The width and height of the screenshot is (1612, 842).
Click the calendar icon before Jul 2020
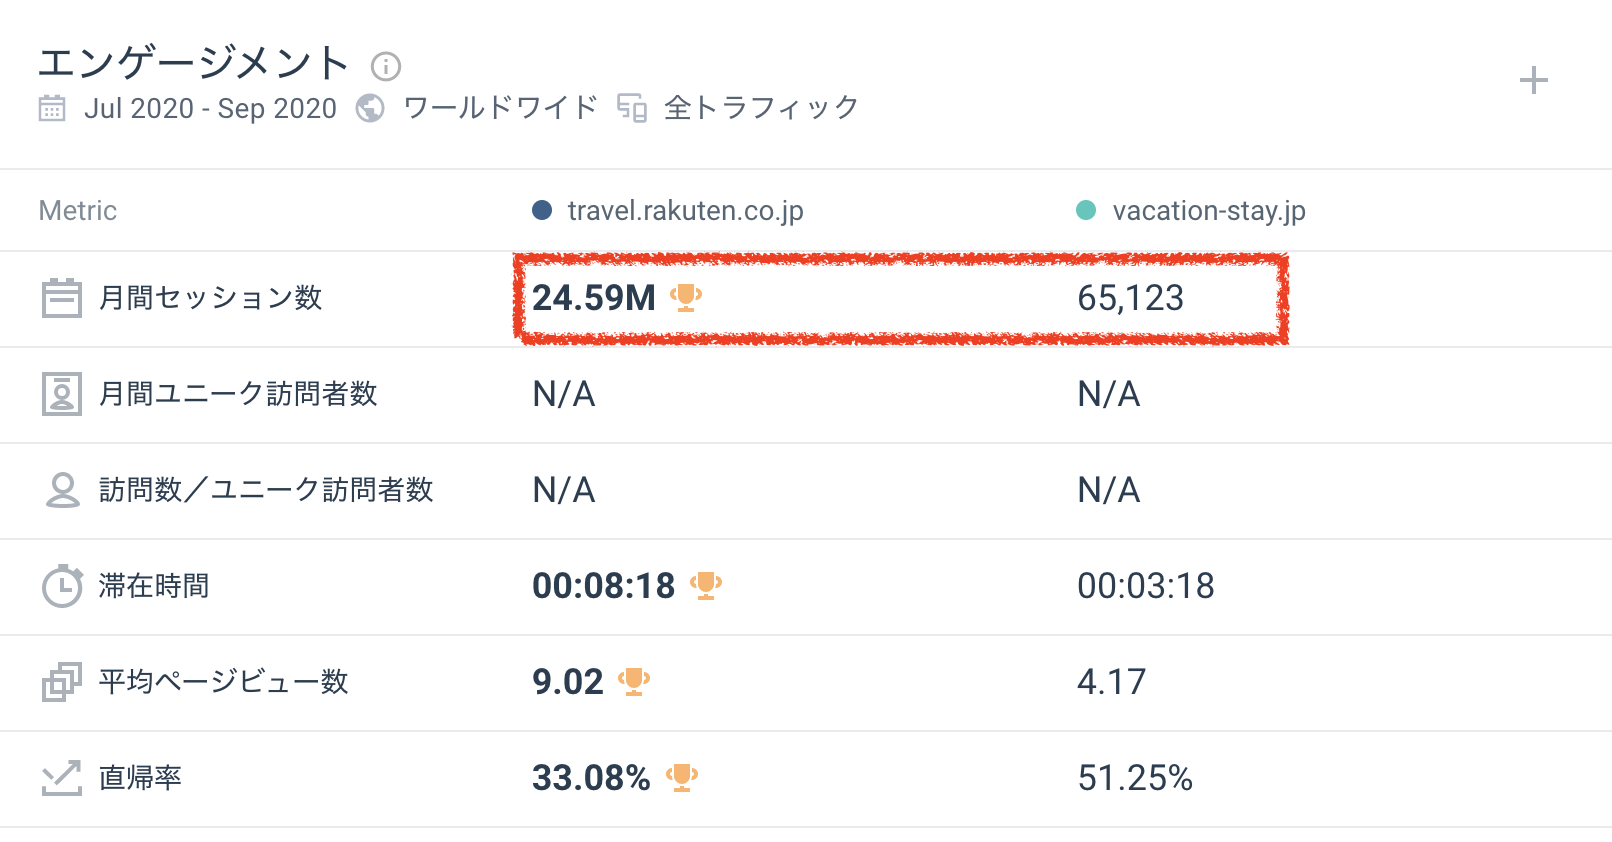coord(52,108)
